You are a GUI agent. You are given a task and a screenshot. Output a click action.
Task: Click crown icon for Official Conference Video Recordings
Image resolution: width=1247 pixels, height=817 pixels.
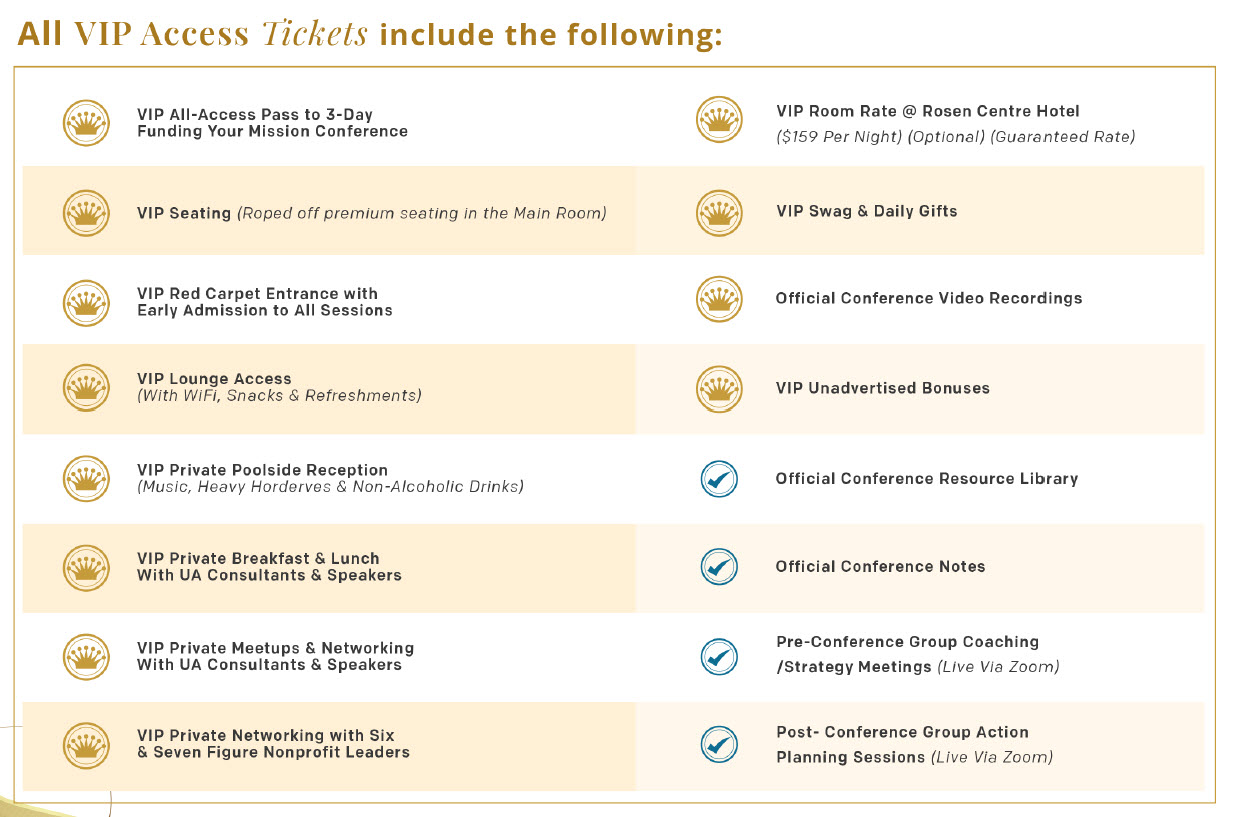(x=719, y=298)
